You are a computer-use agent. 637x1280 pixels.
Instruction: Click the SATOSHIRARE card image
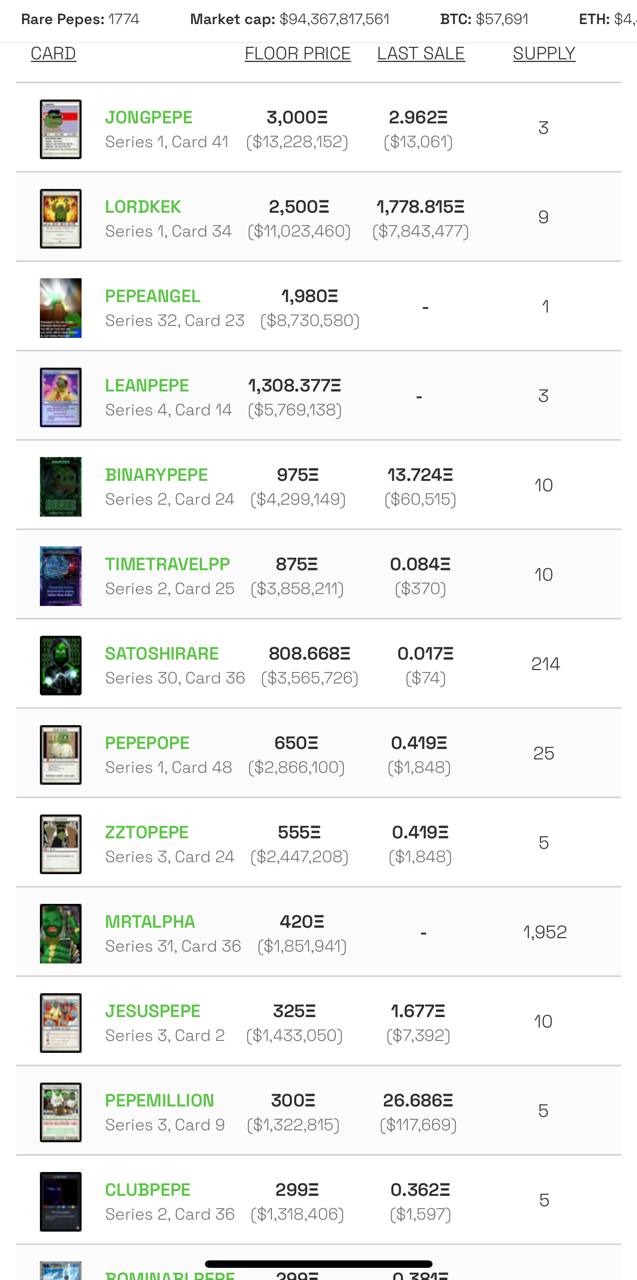pos(60,665)
